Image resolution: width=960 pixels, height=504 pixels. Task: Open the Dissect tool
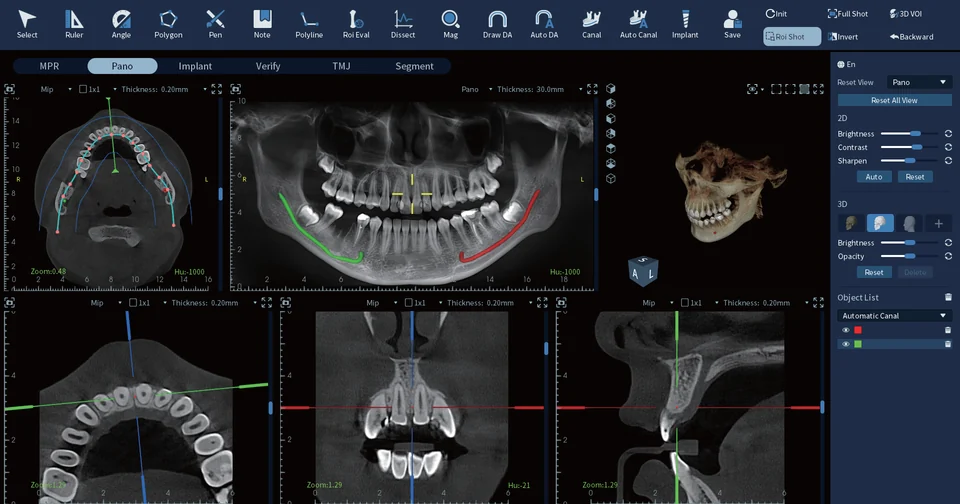(x=403, y=24)
